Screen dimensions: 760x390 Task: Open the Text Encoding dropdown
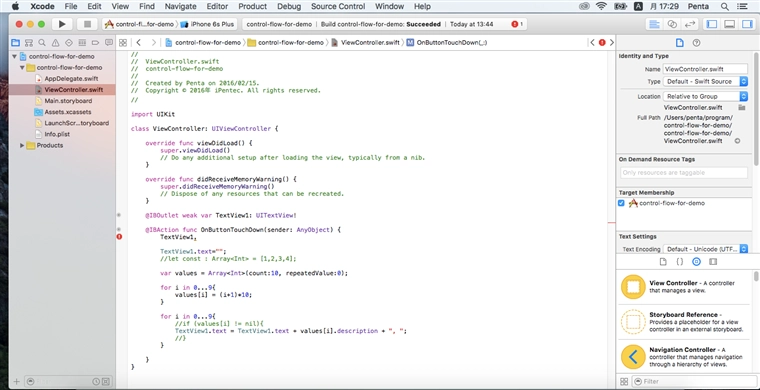705,250
